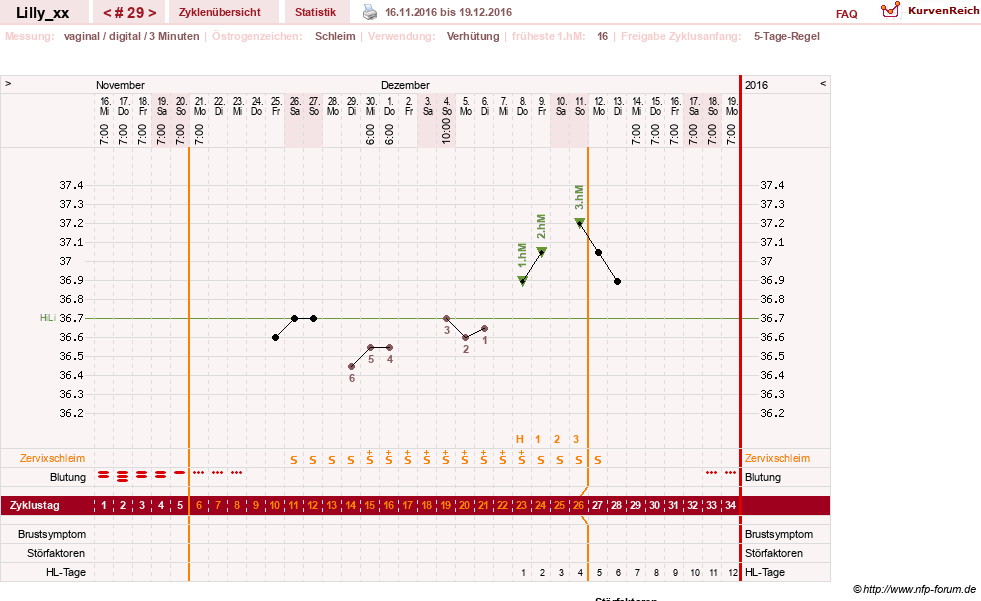The width and height of the screenshot is (981, 601).
Task: Click the 2.hM green triangle marker
Action: [542, 251]
